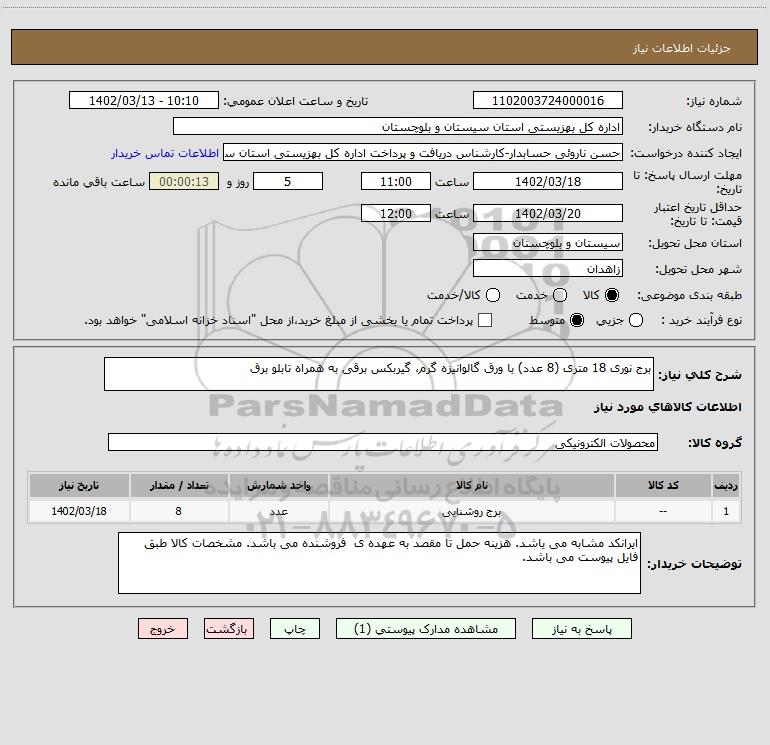This screenshot has width=770, height=745.
Task: Click the row number cell 1
Action: (x=726, y=511)
